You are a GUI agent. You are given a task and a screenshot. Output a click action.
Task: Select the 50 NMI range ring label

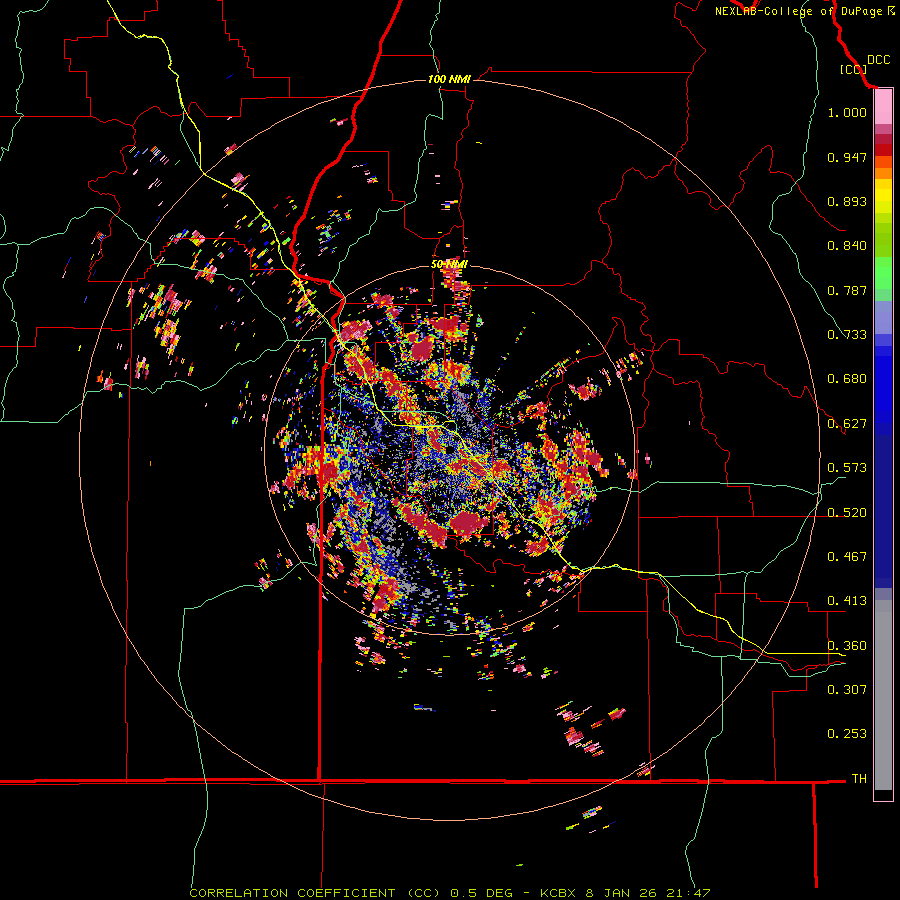point(449,264)
